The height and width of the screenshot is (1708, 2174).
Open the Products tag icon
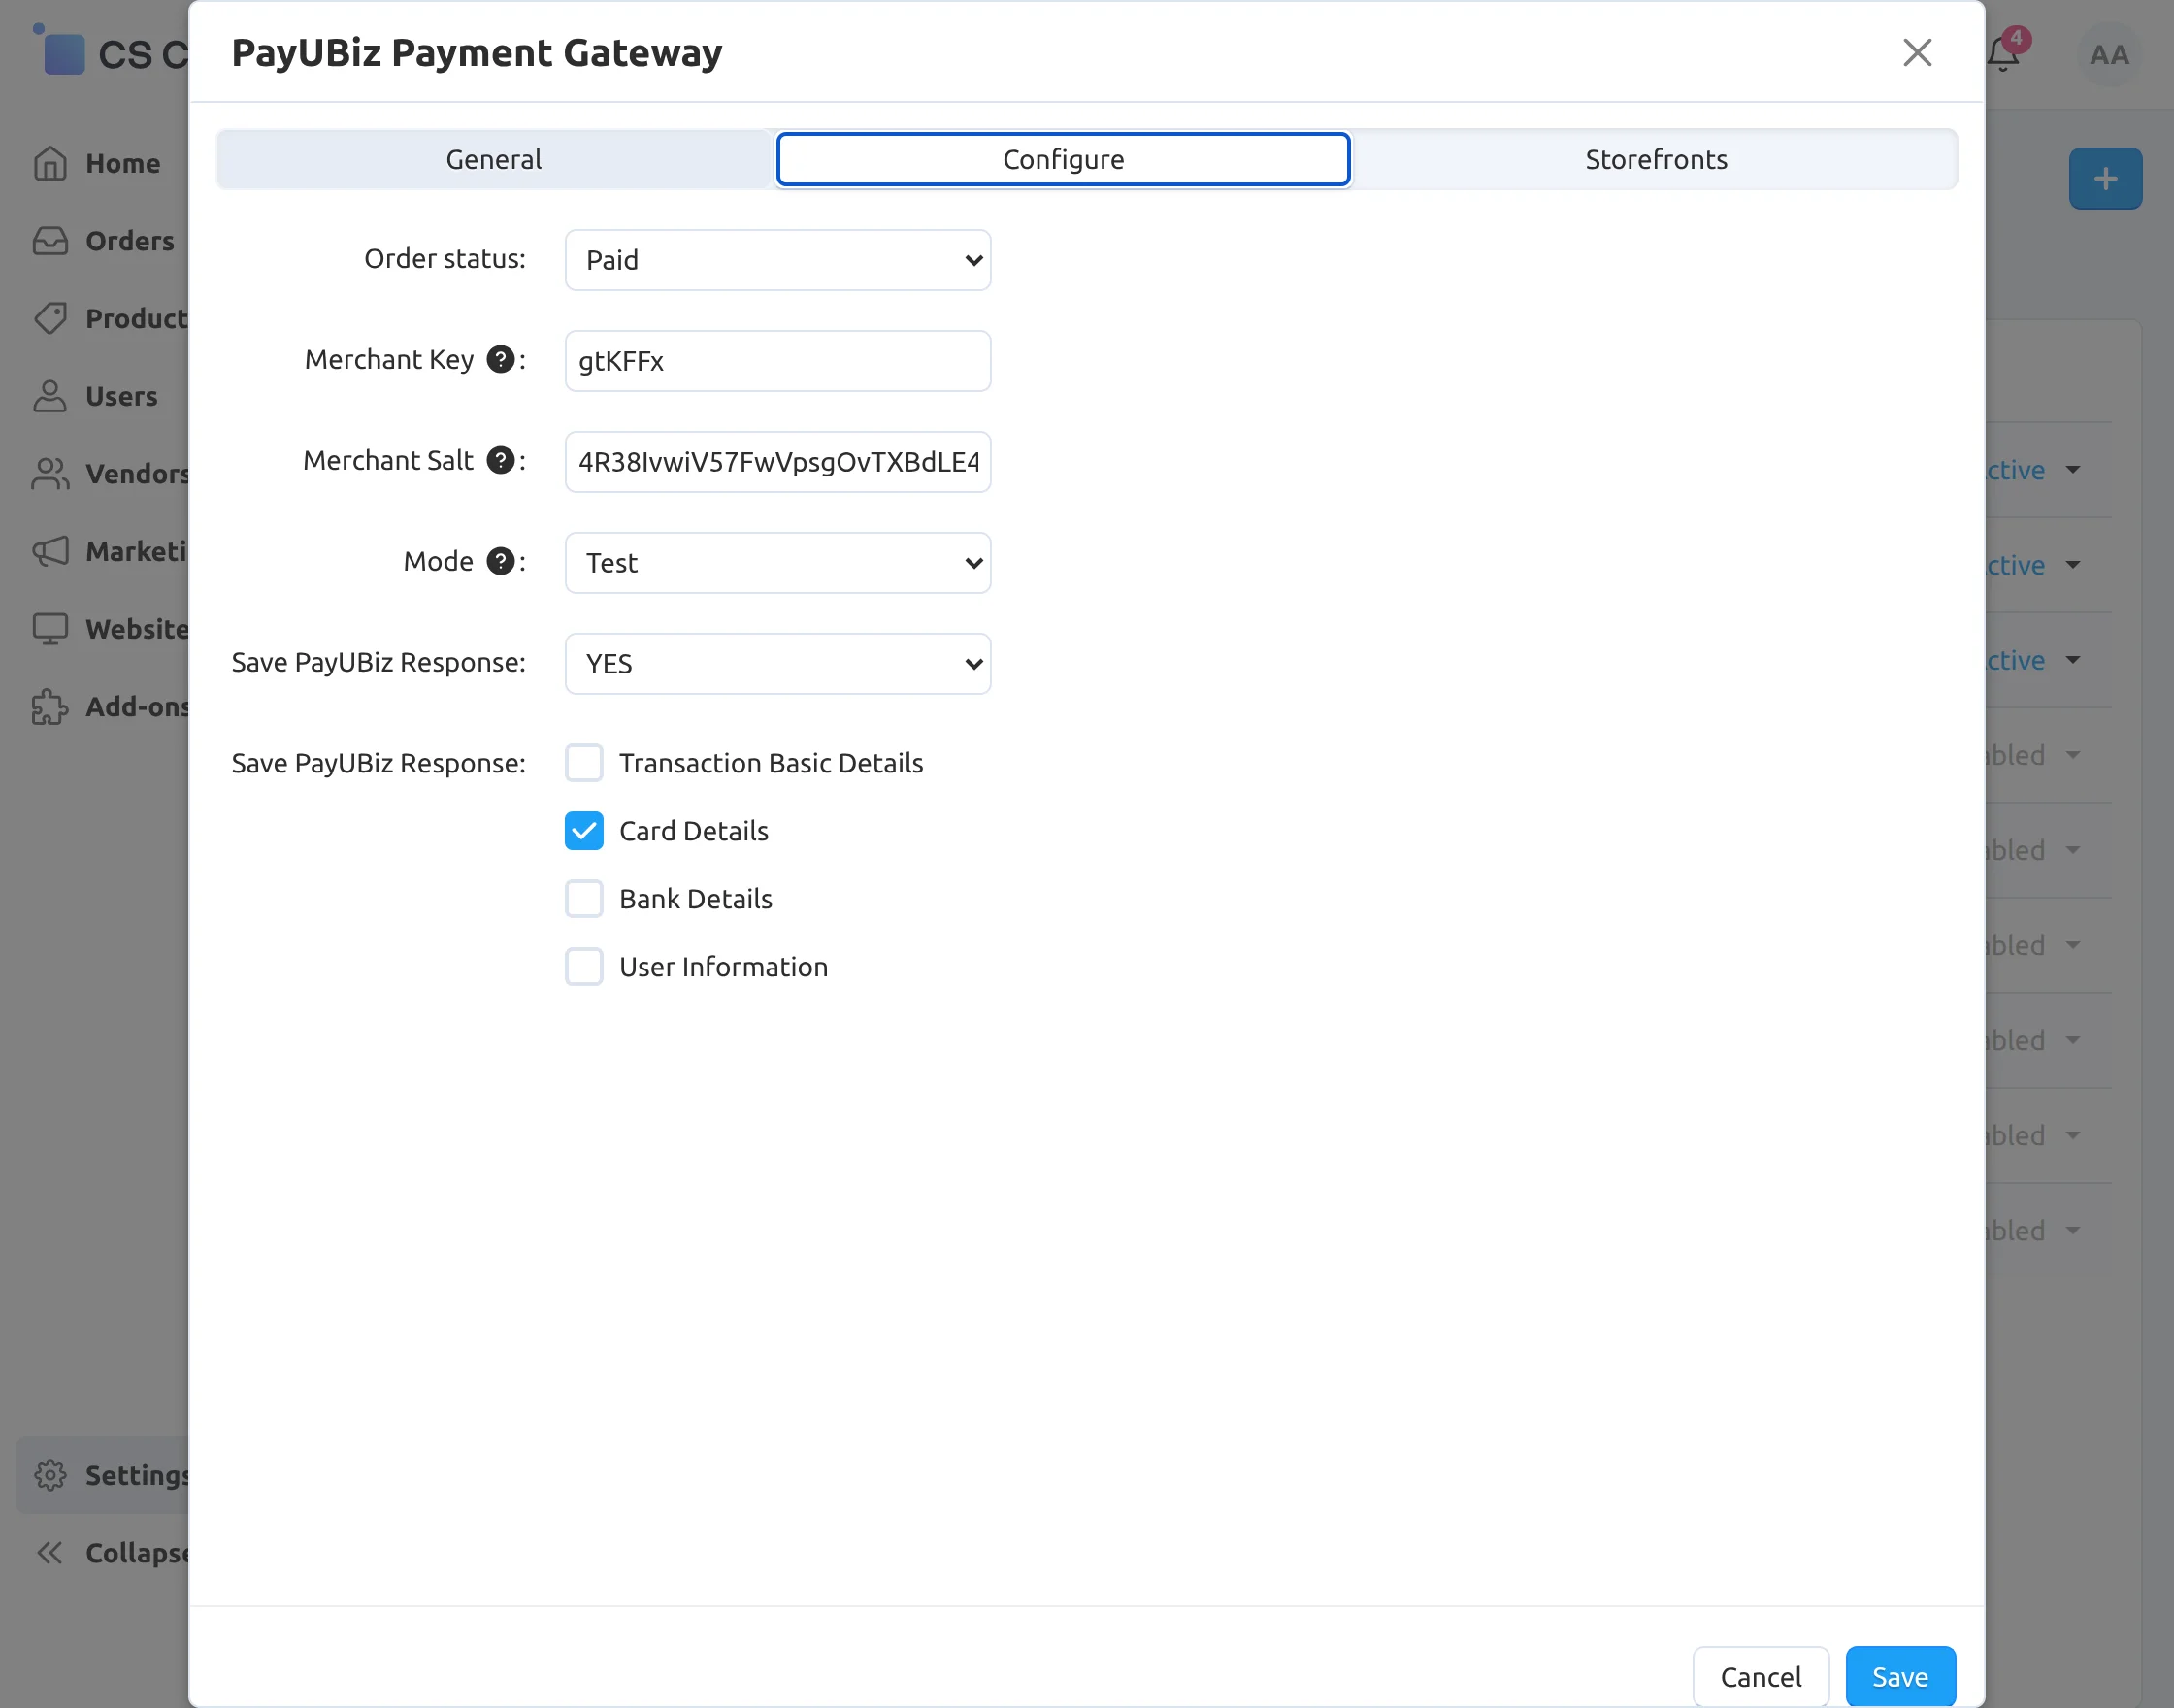(50, 318)
